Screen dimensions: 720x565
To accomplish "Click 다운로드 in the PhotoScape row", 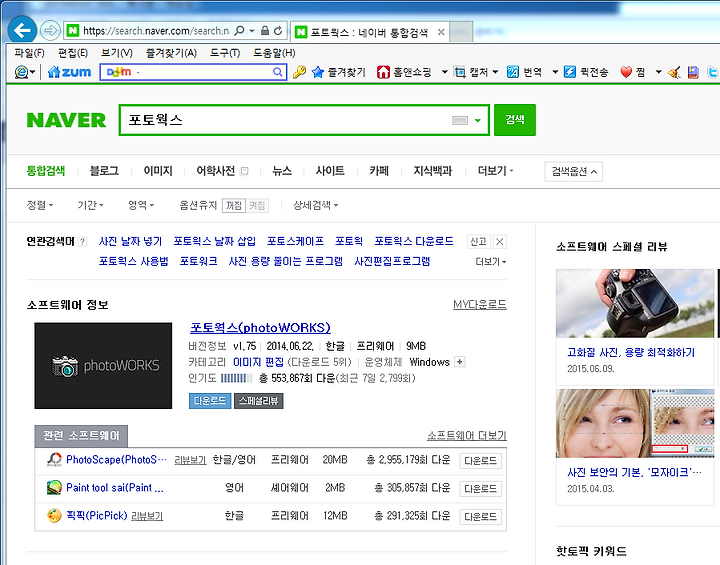I will 480,461.
